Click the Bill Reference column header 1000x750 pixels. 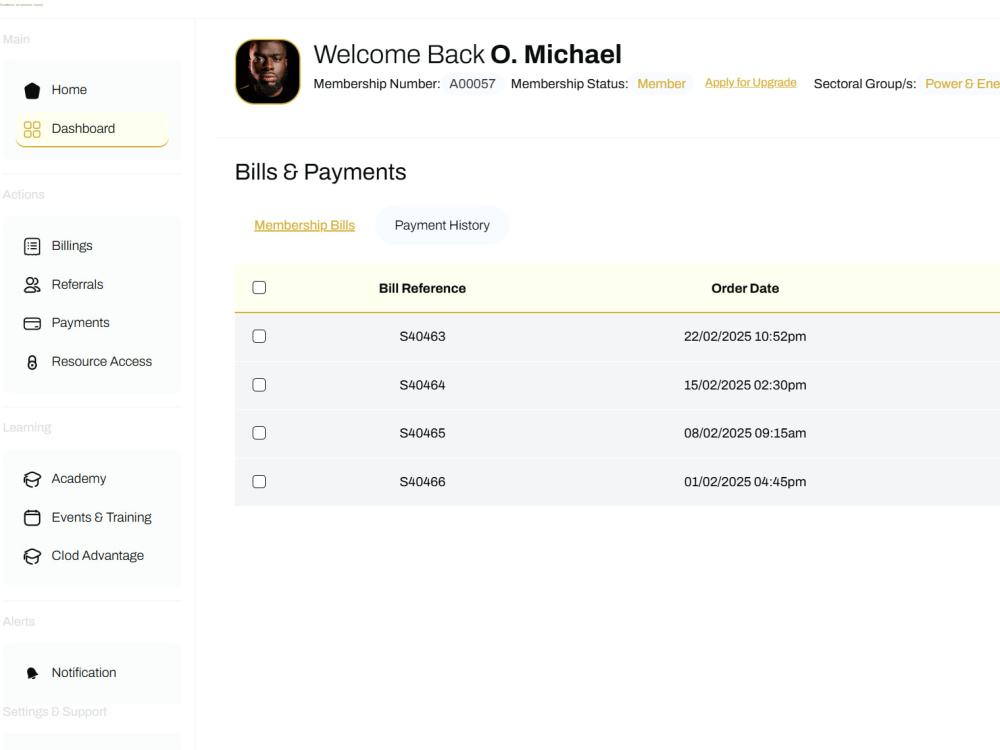pyautogui.click(x=422, y=288)
